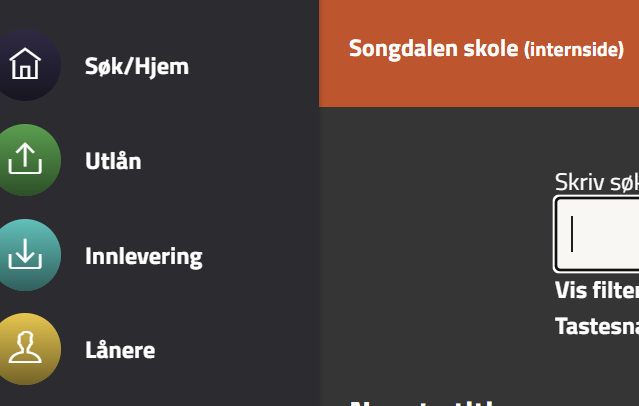The image size is (639, 406).
Task: Click the teal Innlevering download-tray icon
Action: point(24,255)
